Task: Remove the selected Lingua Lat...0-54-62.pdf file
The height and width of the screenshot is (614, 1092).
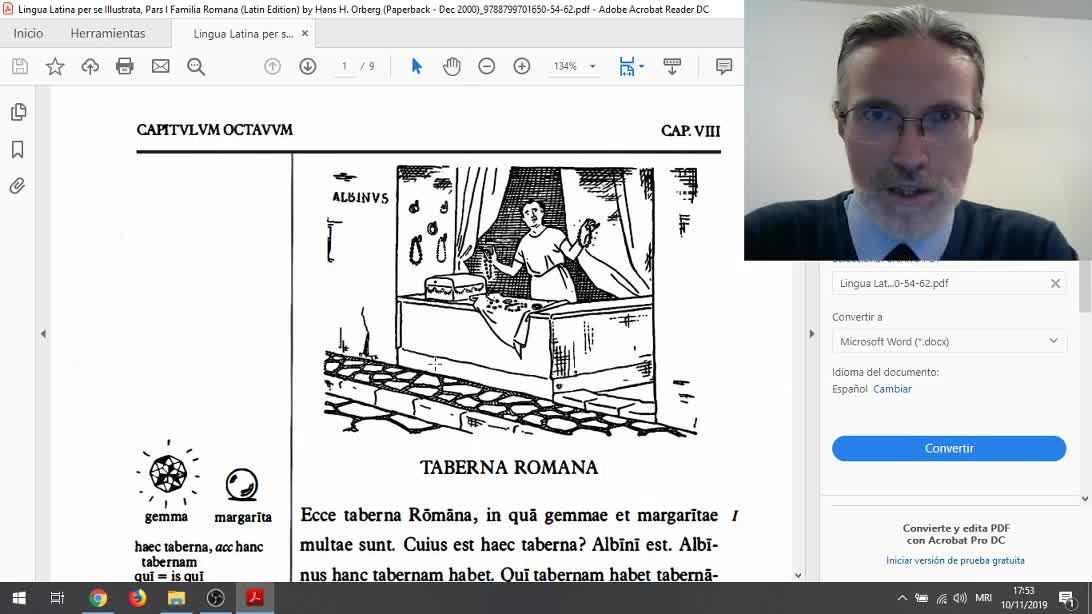Action: pyautogui.click(x=1055, y=283)
